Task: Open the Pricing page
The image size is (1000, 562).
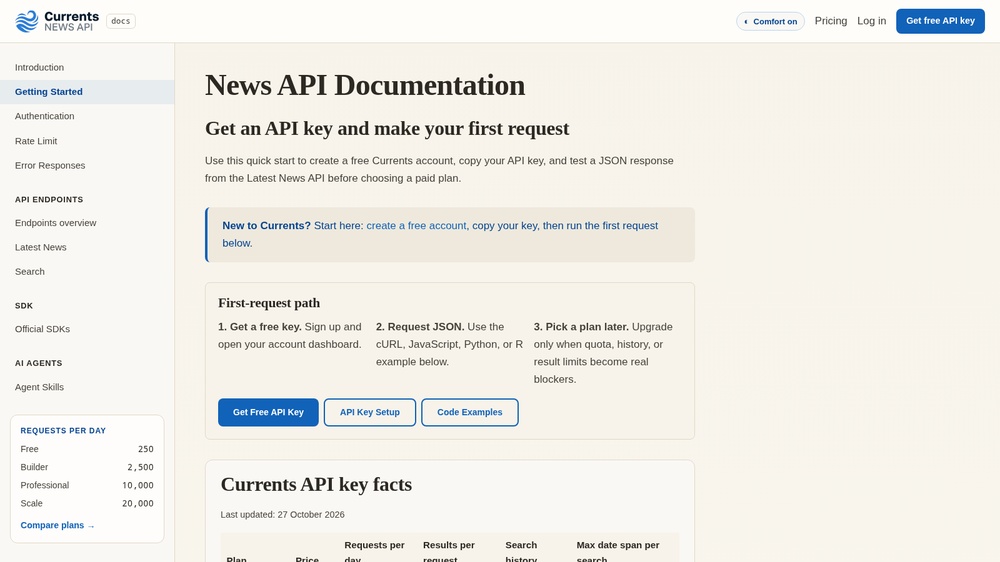Action: tap(831, 21)
